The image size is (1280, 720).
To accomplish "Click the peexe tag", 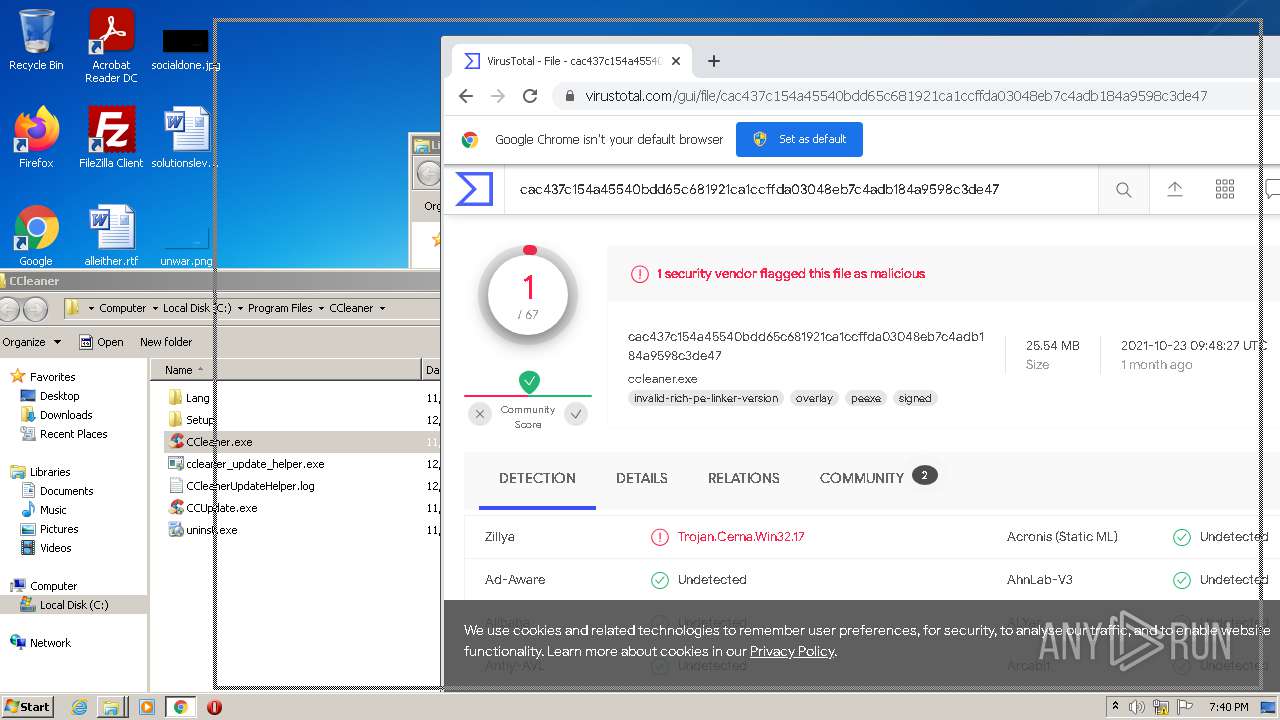I will point(866,398).
